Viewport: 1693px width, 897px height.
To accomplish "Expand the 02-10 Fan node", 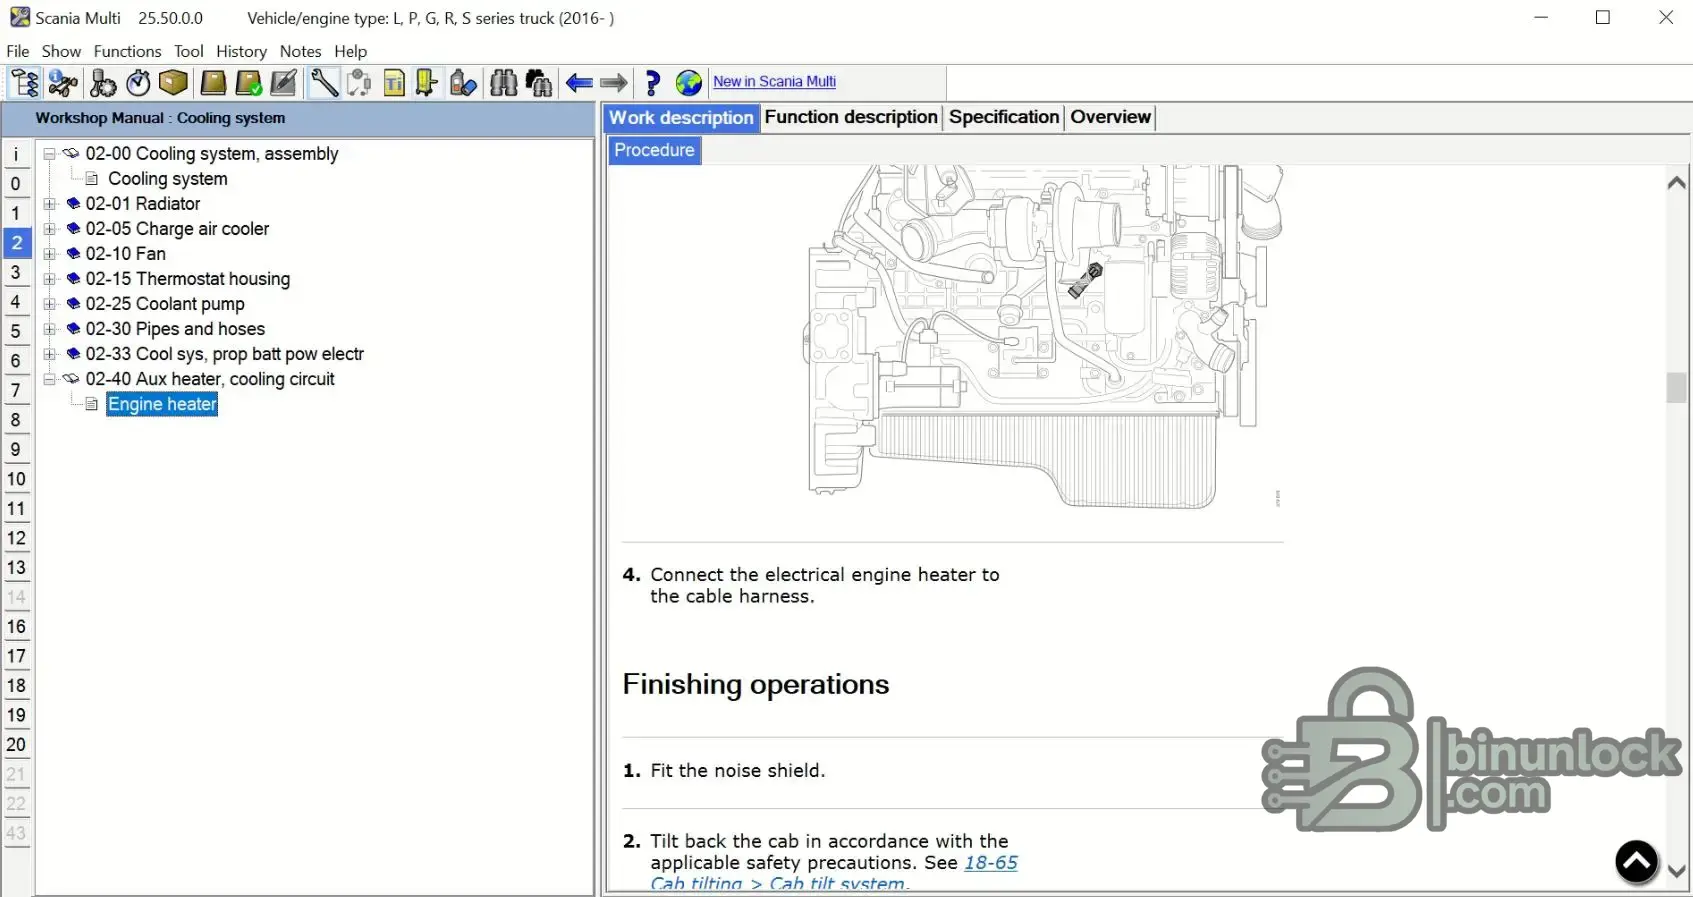I will point(49,254).
